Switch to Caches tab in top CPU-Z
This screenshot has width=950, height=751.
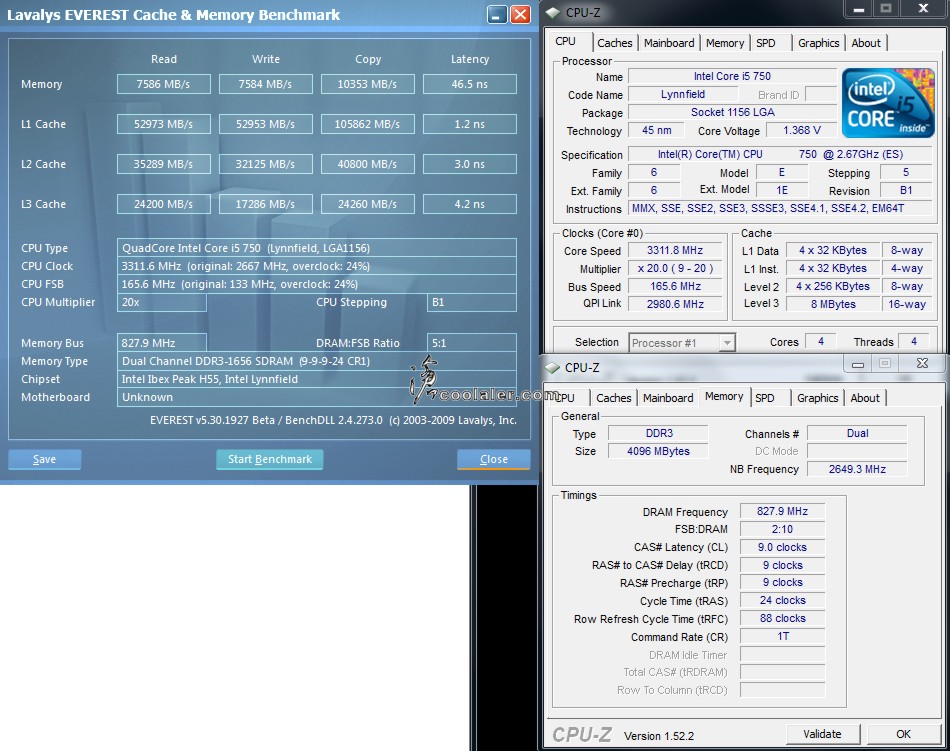click(614, 43)
